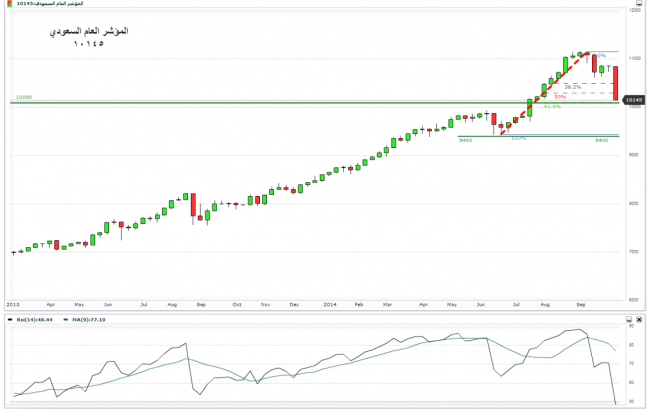Screen dimensions: 650x409
Task: Click the chart title reading 10145 at top
Action: coord(50,3)
